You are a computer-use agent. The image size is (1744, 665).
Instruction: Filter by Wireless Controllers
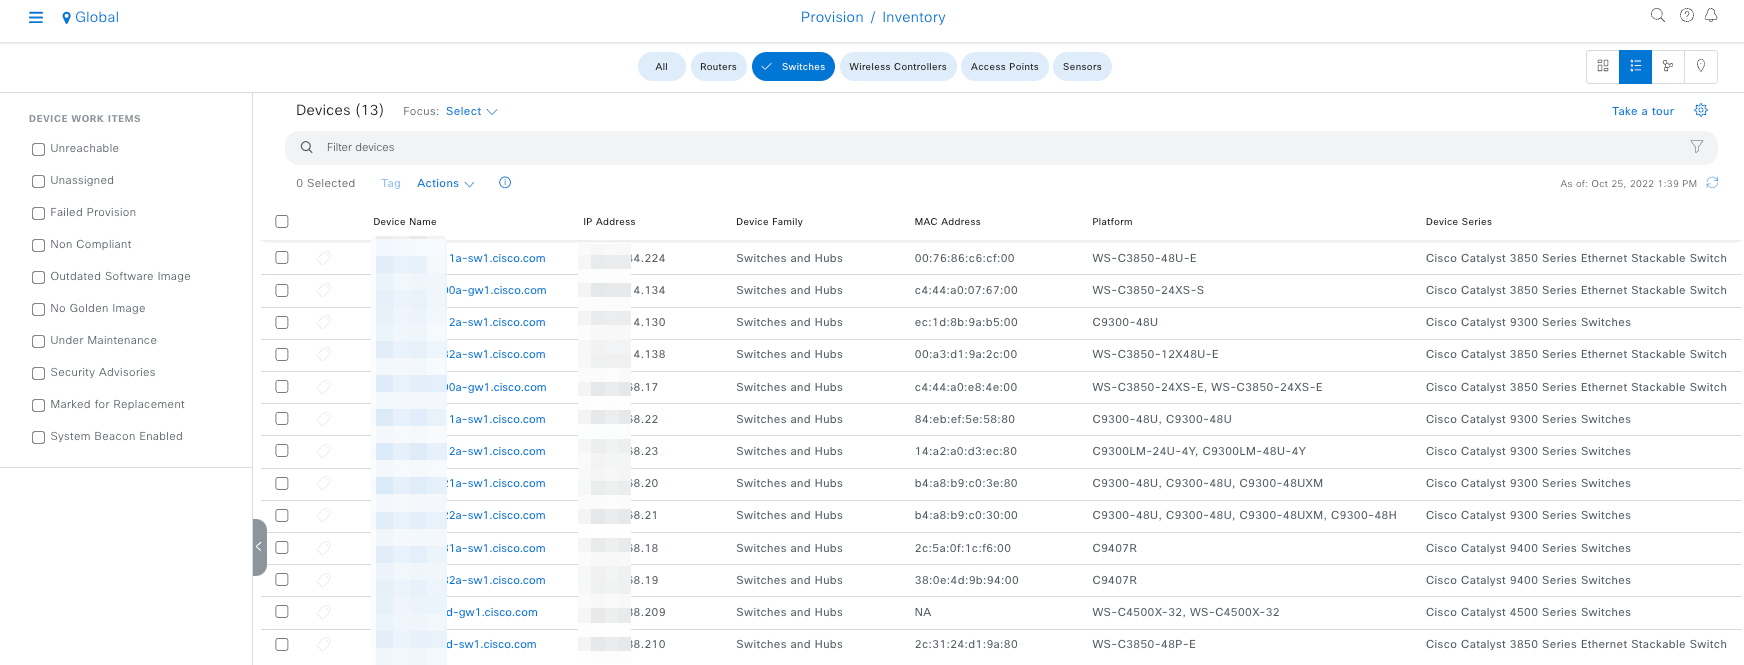point(898,66)
